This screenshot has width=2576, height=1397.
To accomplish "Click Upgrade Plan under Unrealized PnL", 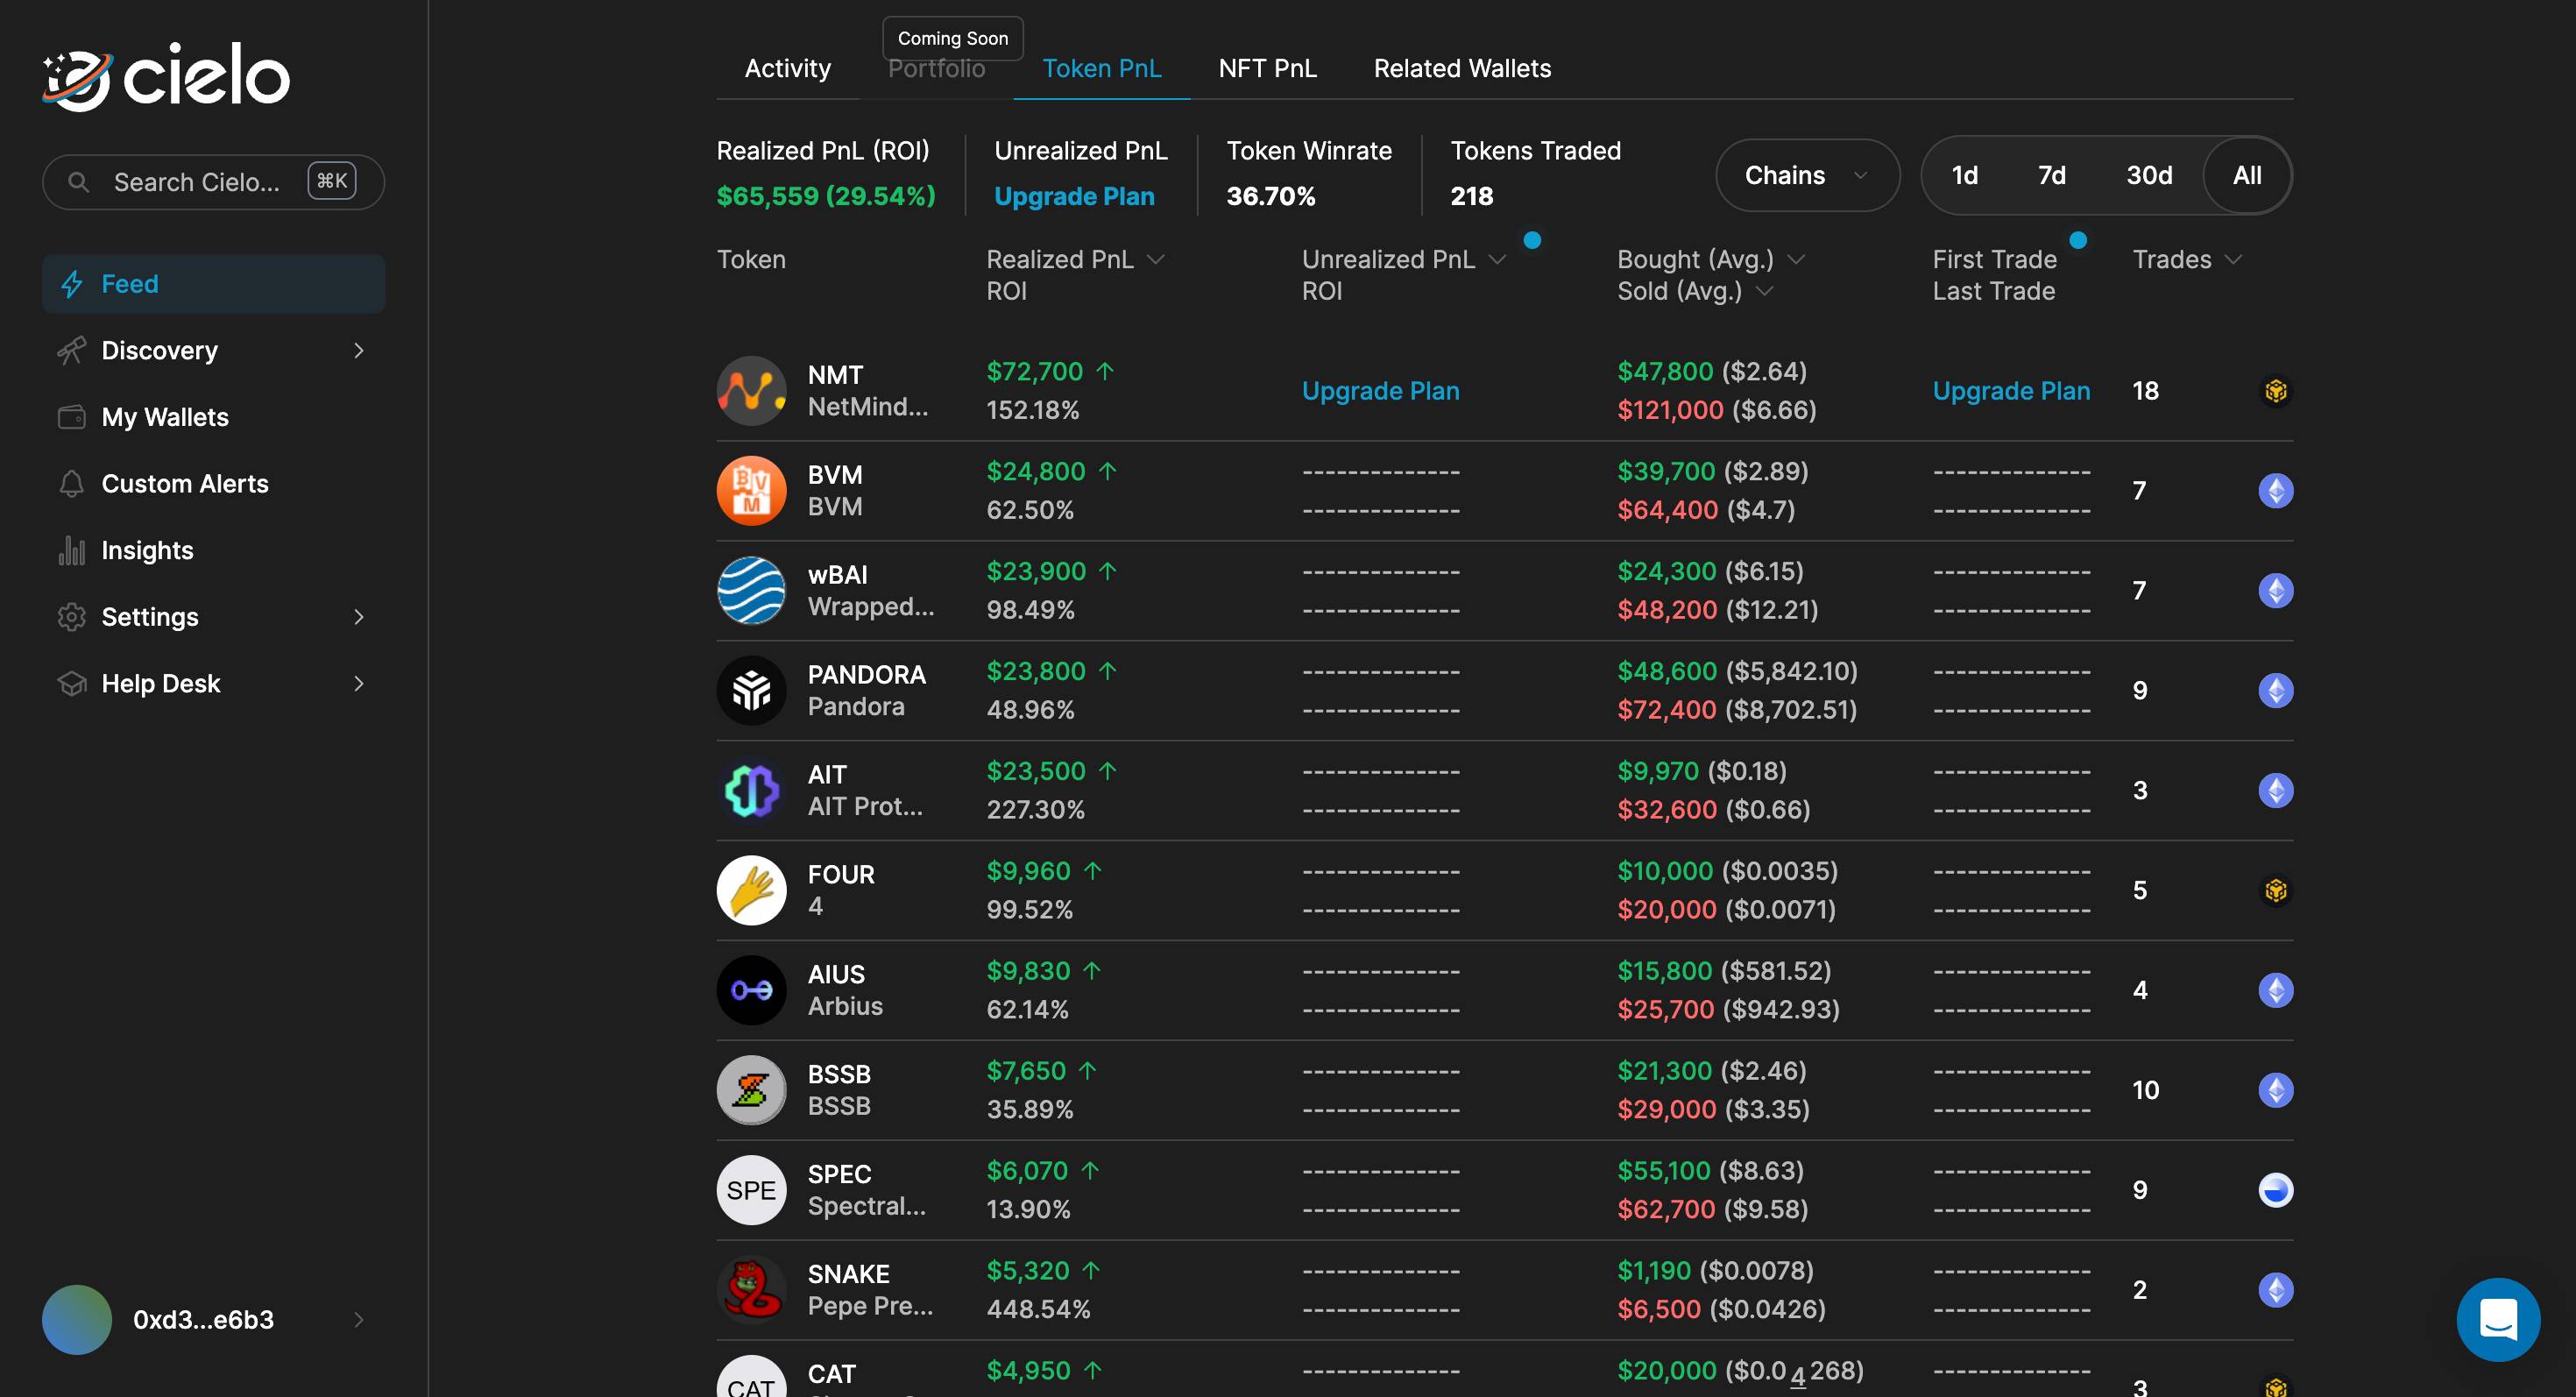I will 1380,390.
